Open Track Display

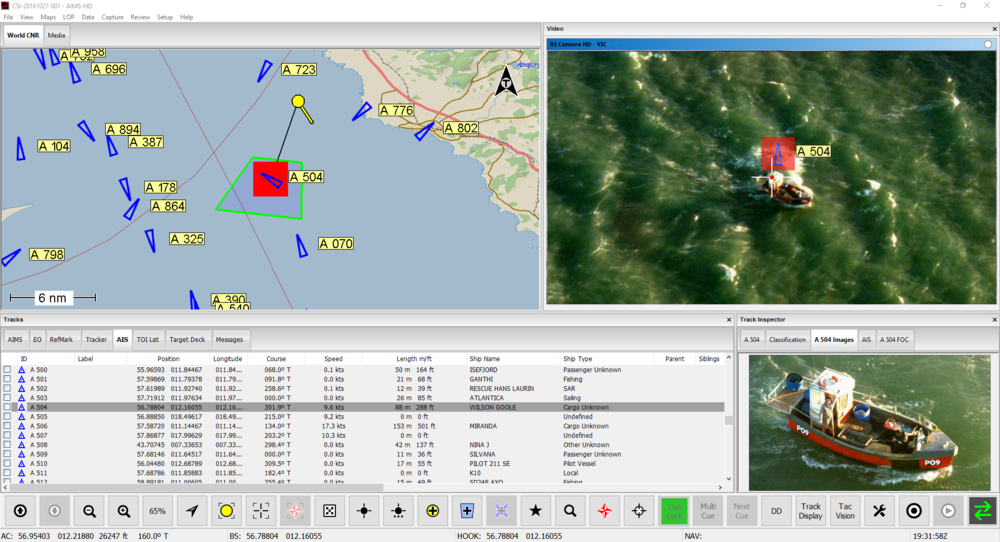click(x=811, y=511)
